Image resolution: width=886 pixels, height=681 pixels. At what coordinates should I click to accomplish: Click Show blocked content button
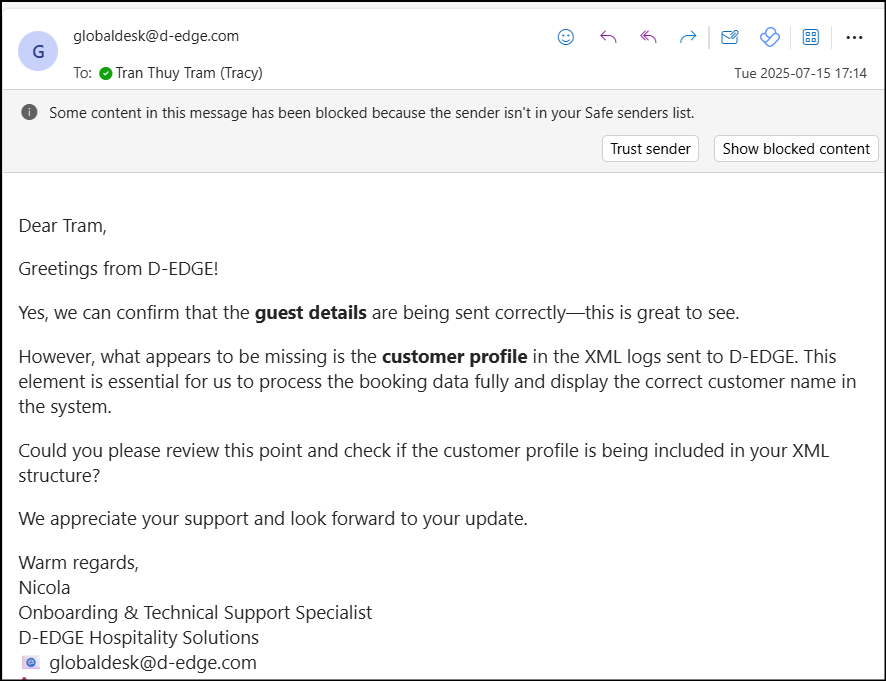[796, 149]
